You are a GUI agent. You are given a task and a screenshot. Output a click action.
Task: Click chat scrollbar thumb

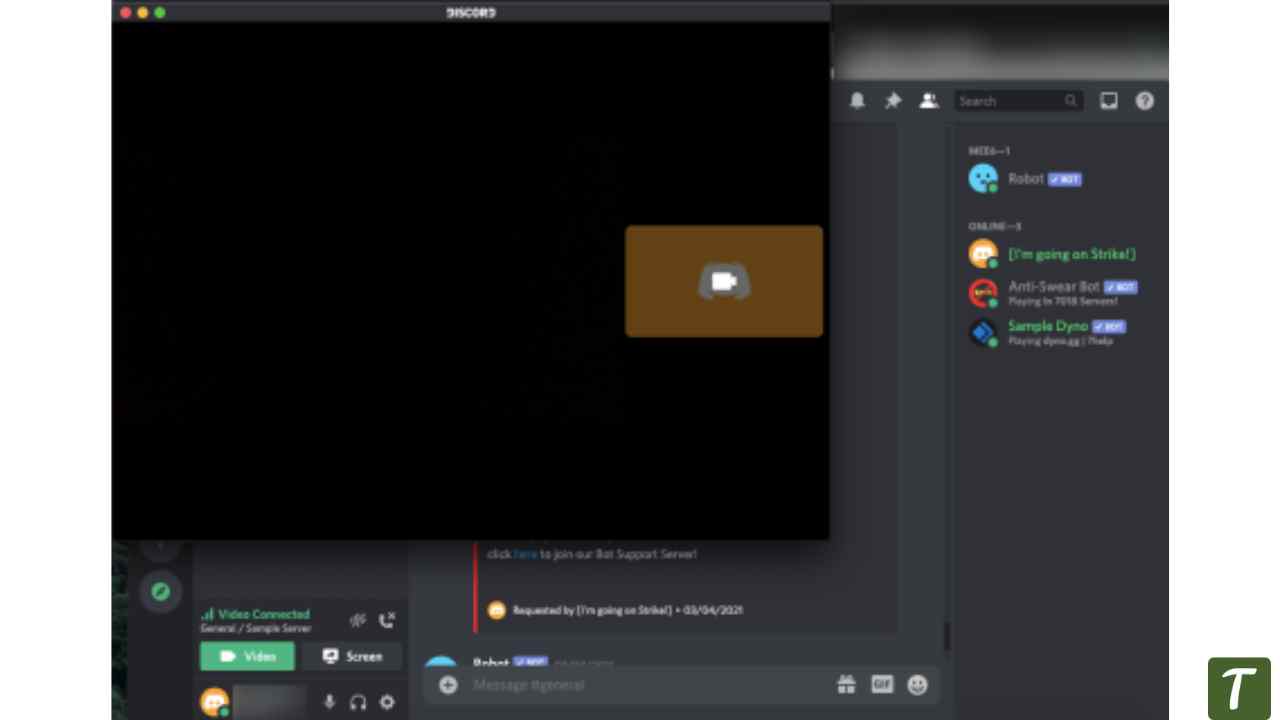(946, 635)
